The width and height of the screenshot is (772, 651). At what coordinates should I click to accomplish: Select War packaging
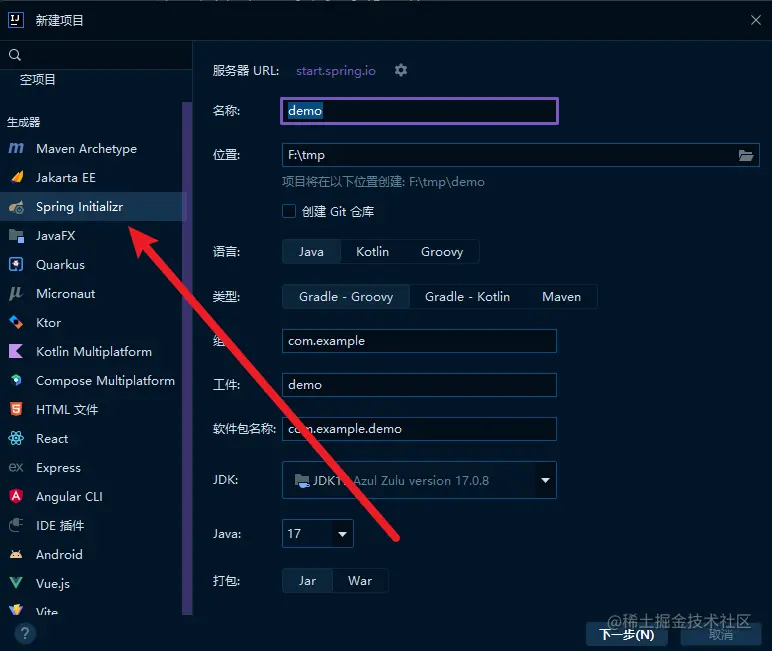[x=360, y=581]
